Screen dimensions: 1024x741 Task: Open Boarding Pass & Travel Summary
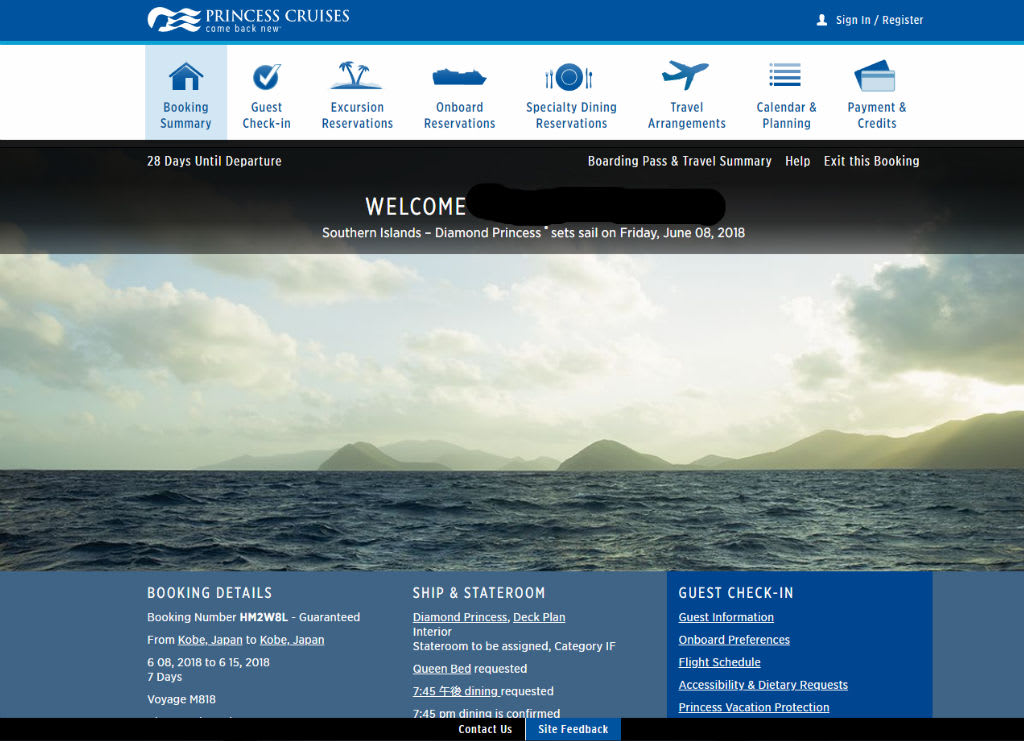pyautogui.click(x=679, y=161)
